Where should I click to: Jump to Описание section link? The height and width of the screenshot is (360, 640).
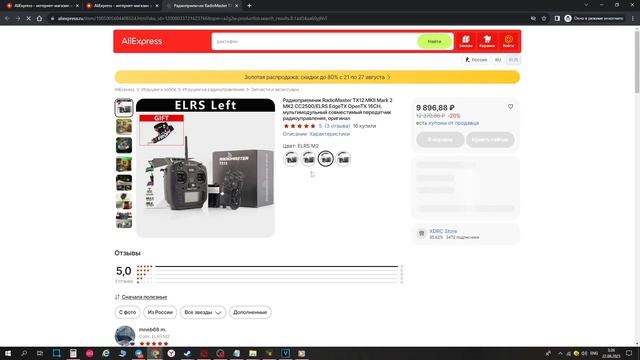click(x=294, y=134)
